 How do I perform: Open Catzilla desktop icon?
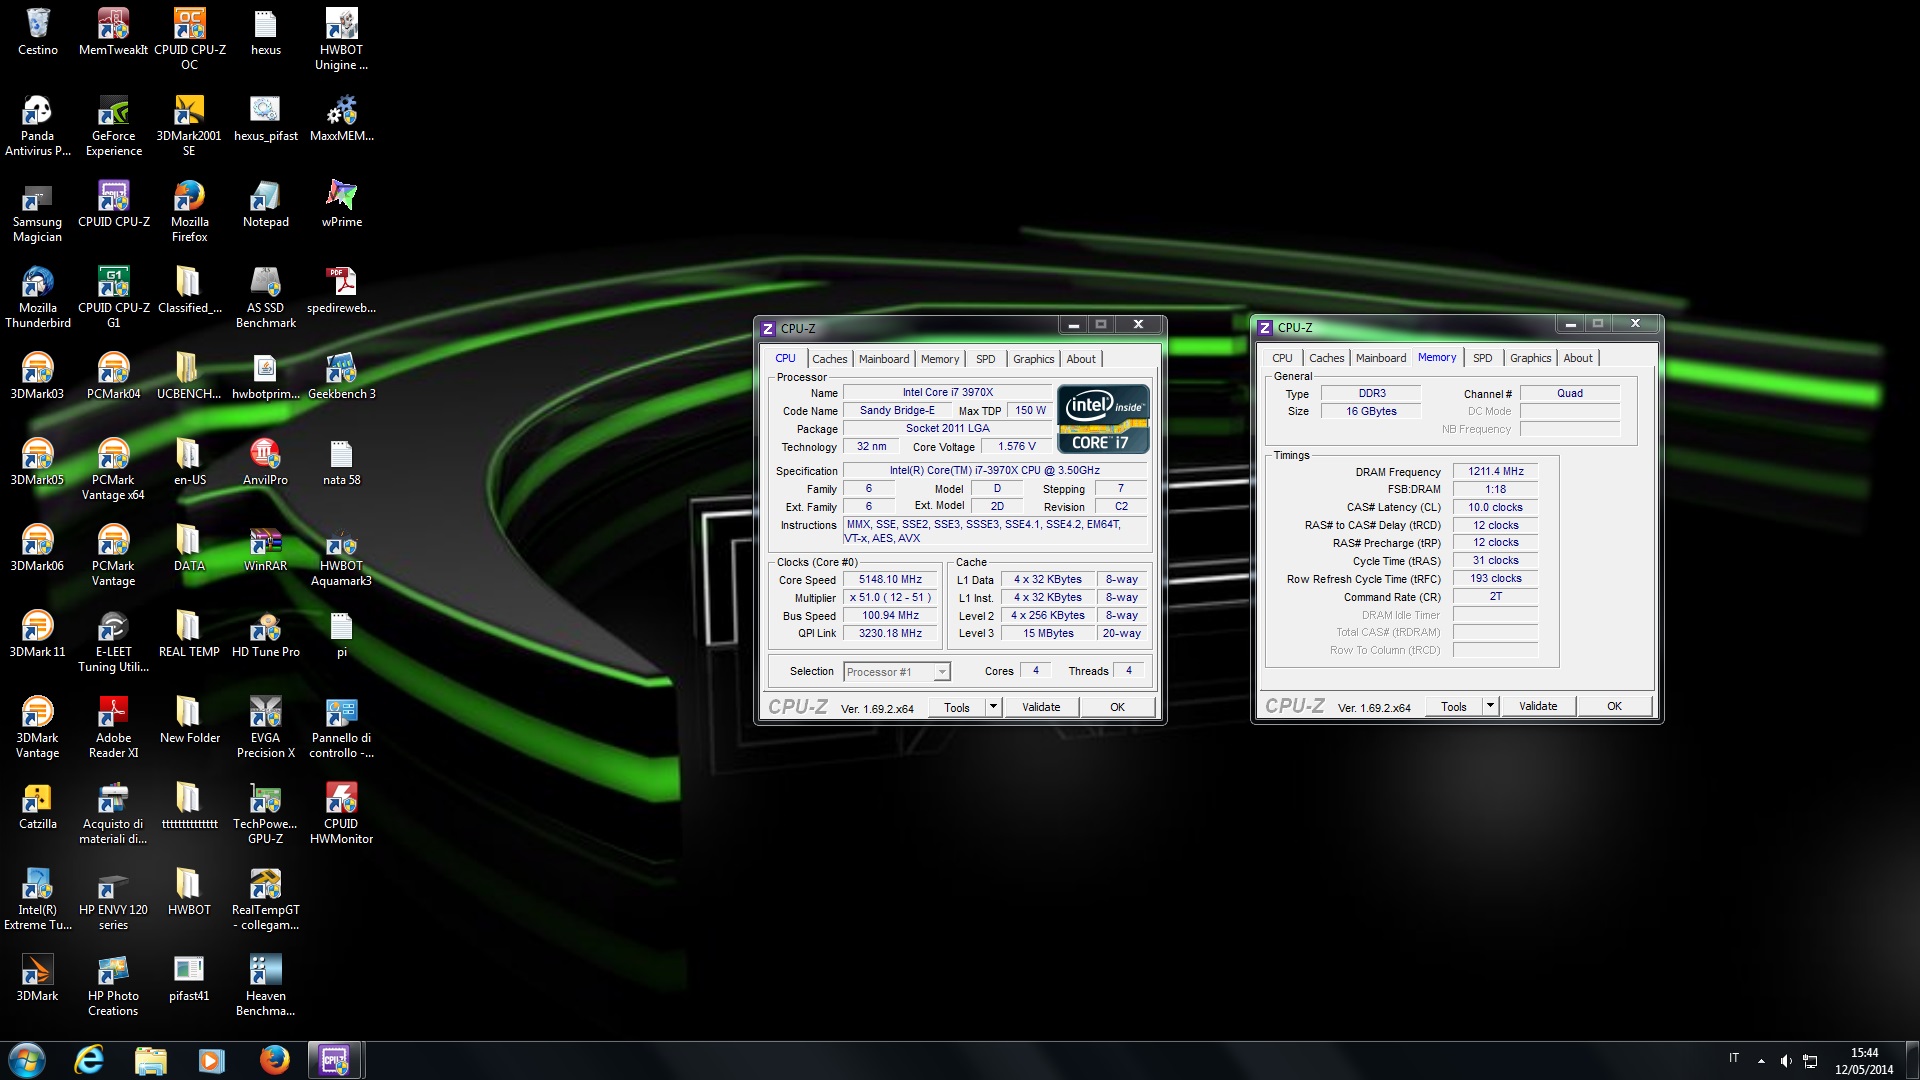pyautogui.click(x=37, y=806)
